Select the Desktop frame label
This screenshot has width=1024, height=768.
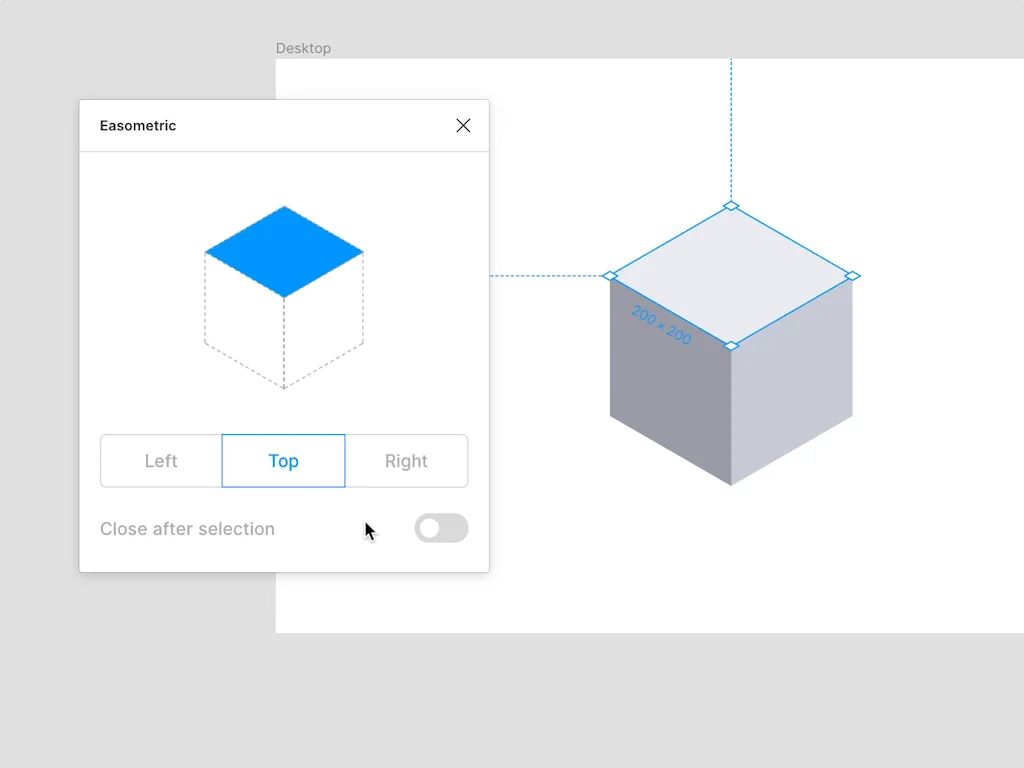click(303, 47)
